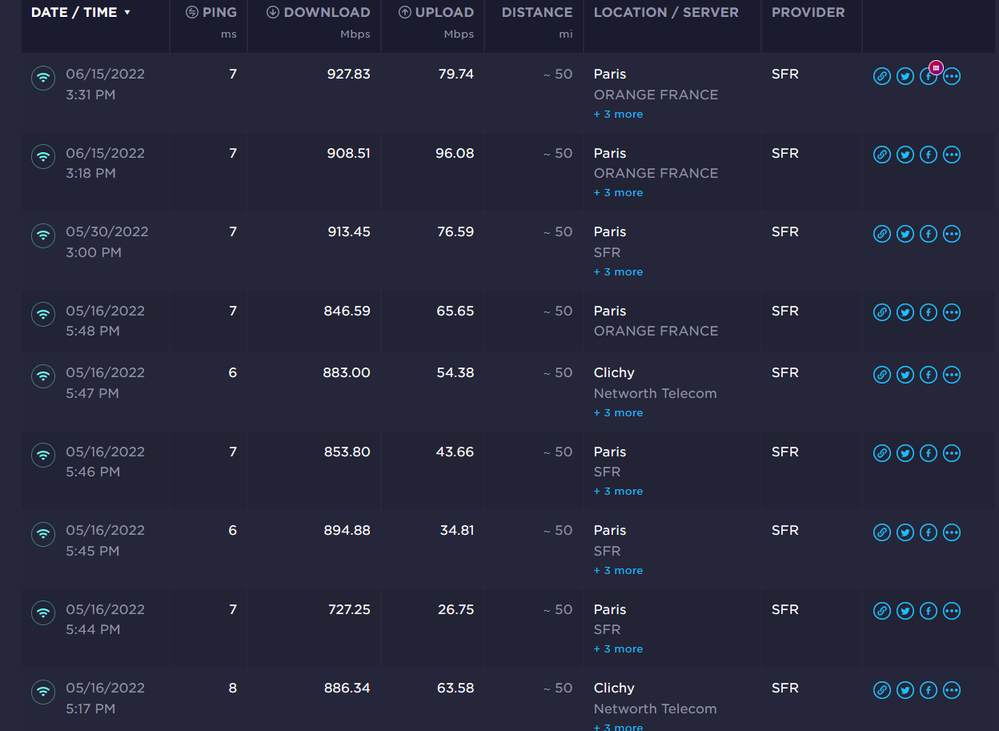This screenshot has width=999, height=731.
Task: Expand '+ 3 more' under 3:31 PM Orange France
Action: (618, 114)
